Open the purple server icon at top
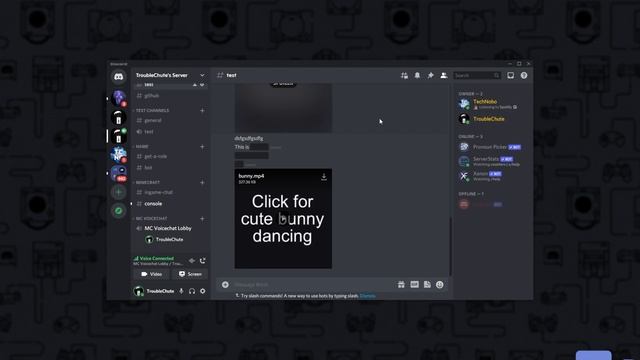This screenshot has height=360, width=640. 119,98
